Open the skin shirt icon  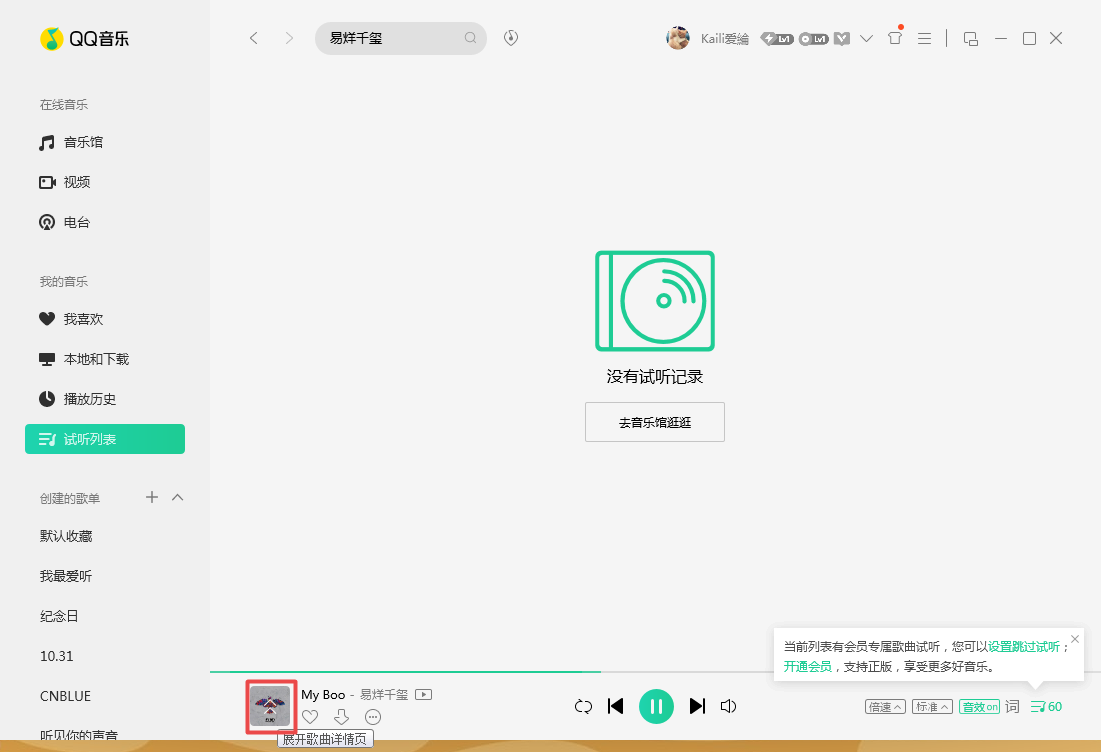895,38
